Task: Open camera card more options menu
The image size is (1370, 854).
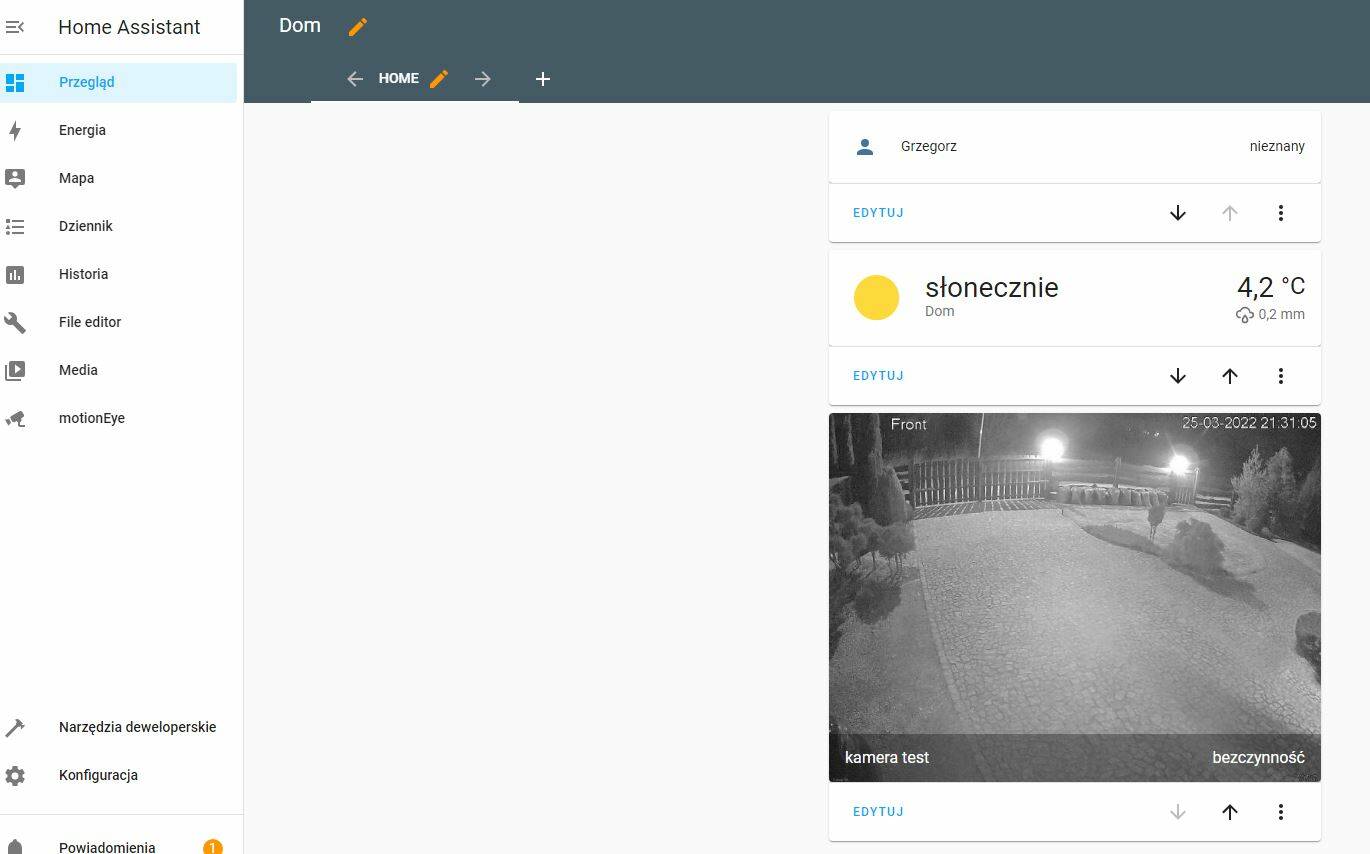Action: pos(1281,812)
